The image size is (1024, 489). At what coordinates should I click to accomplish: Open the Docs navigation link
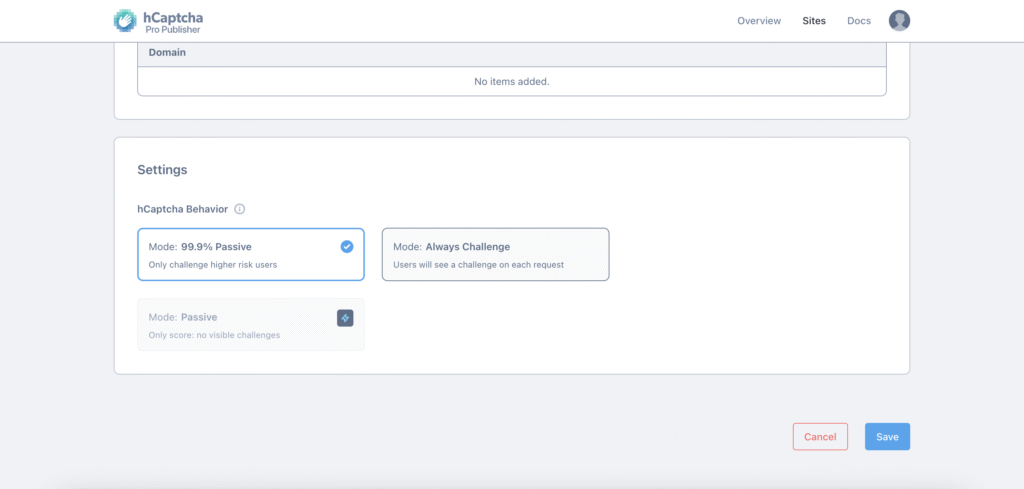tap(858, 21)
